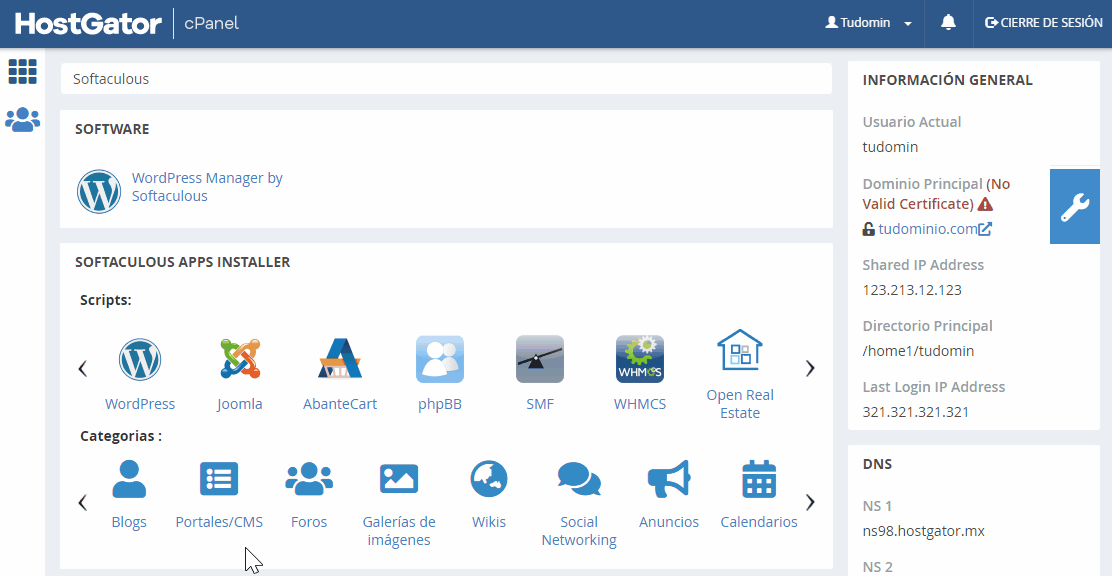Click the last login IP 321.321.321.321
Image resolution: width=1112 pixels, height=576 pixels.
[916, 412]
